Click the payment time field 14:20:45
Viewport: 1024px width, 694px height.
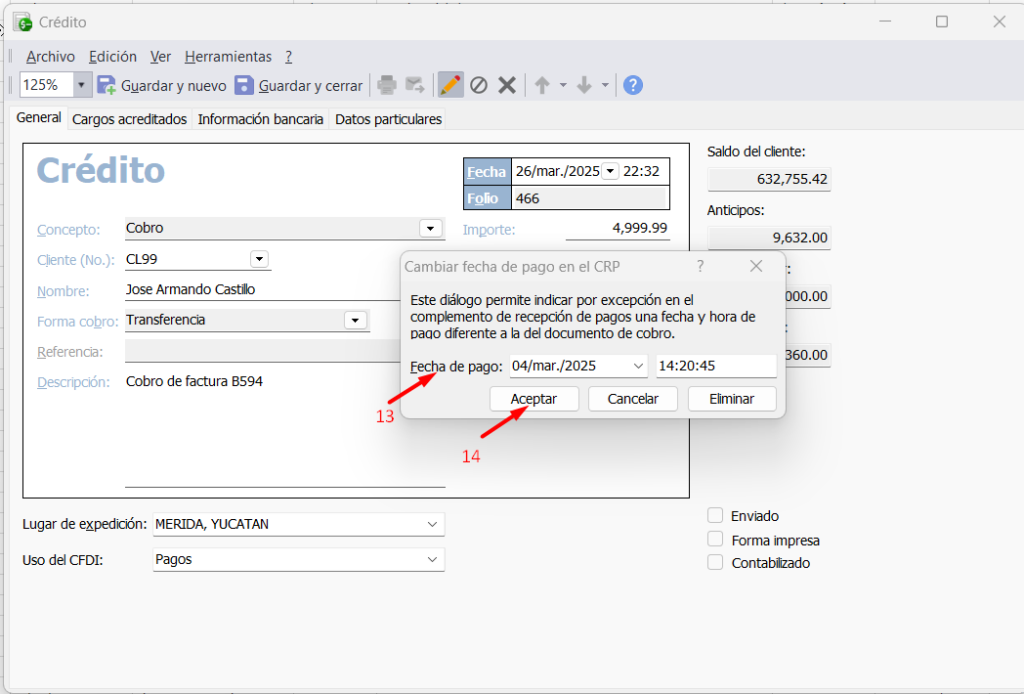click(x=715, y=367)
